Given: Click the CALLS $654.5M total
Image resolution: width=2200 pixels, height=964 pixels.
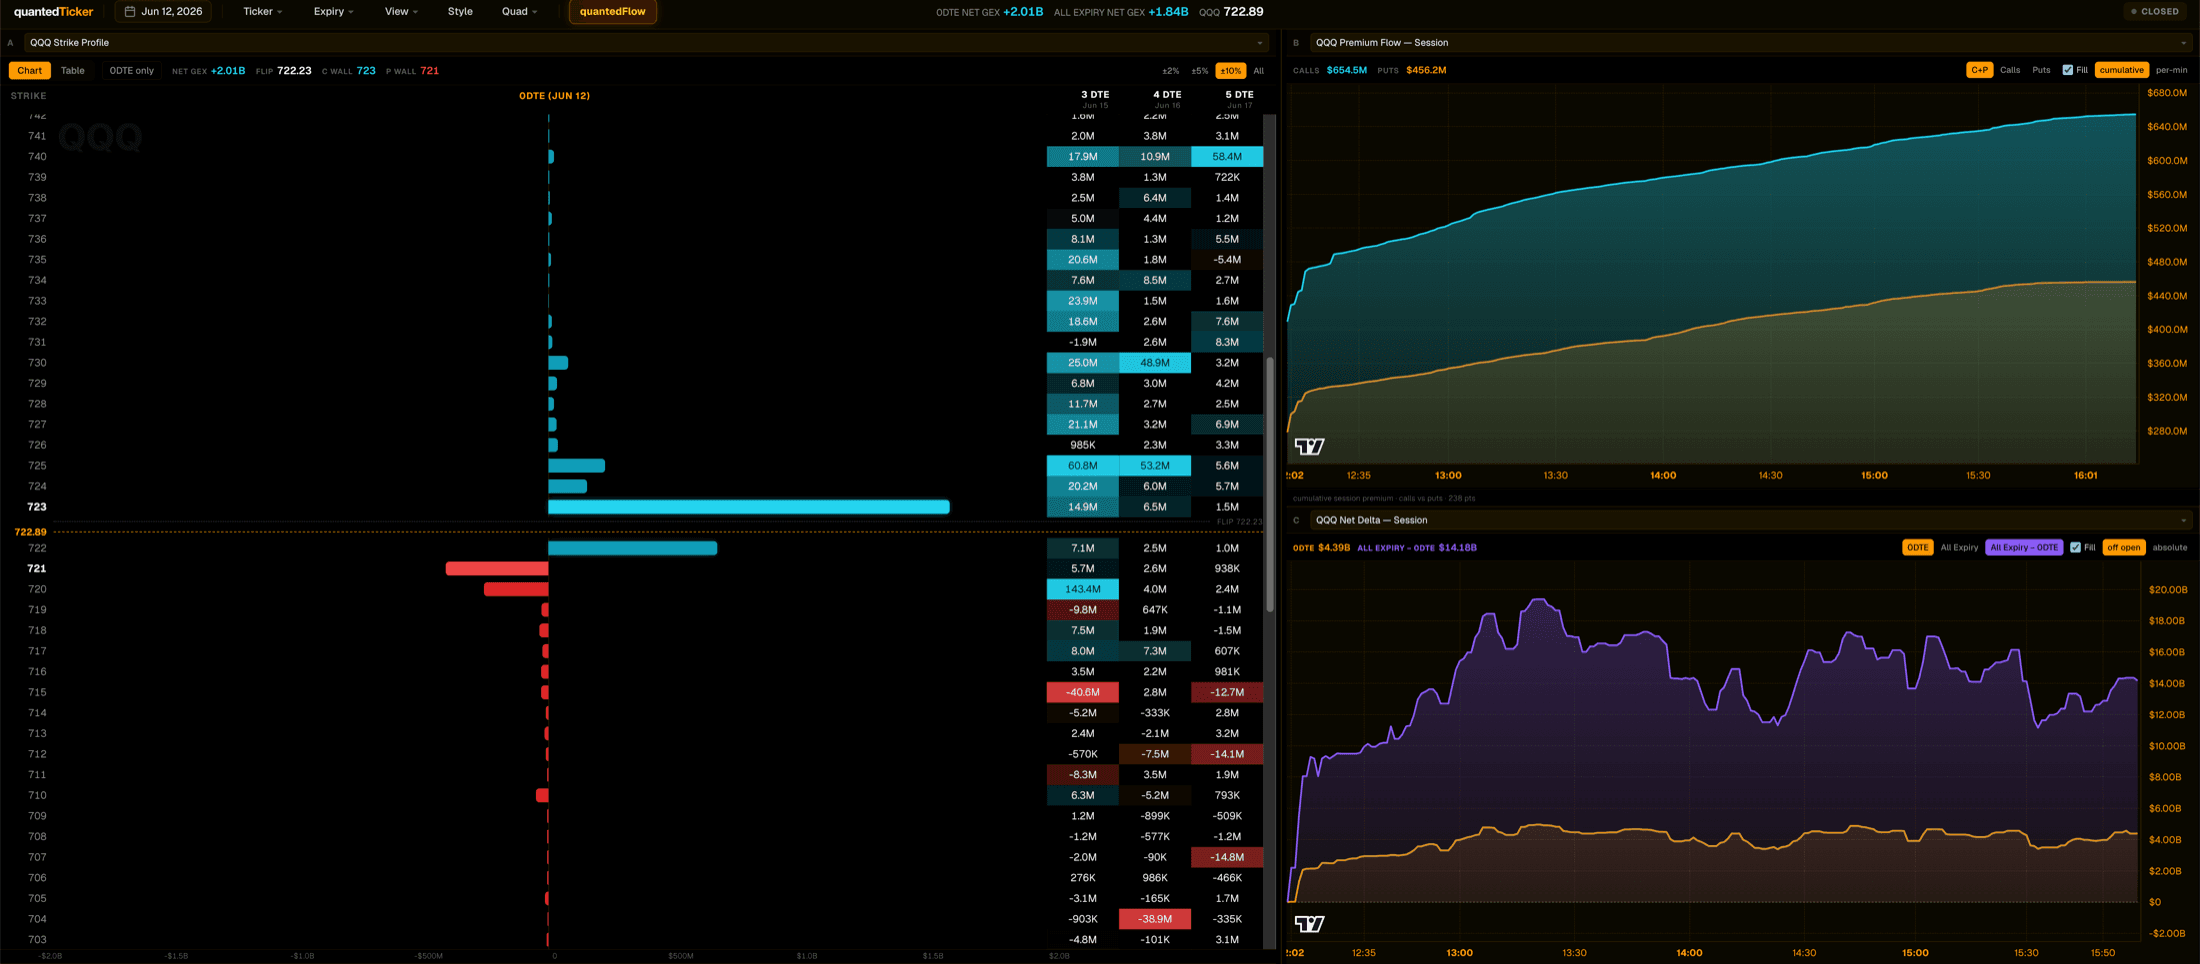Looking at the screenshot, I should tap(1347, 71).
